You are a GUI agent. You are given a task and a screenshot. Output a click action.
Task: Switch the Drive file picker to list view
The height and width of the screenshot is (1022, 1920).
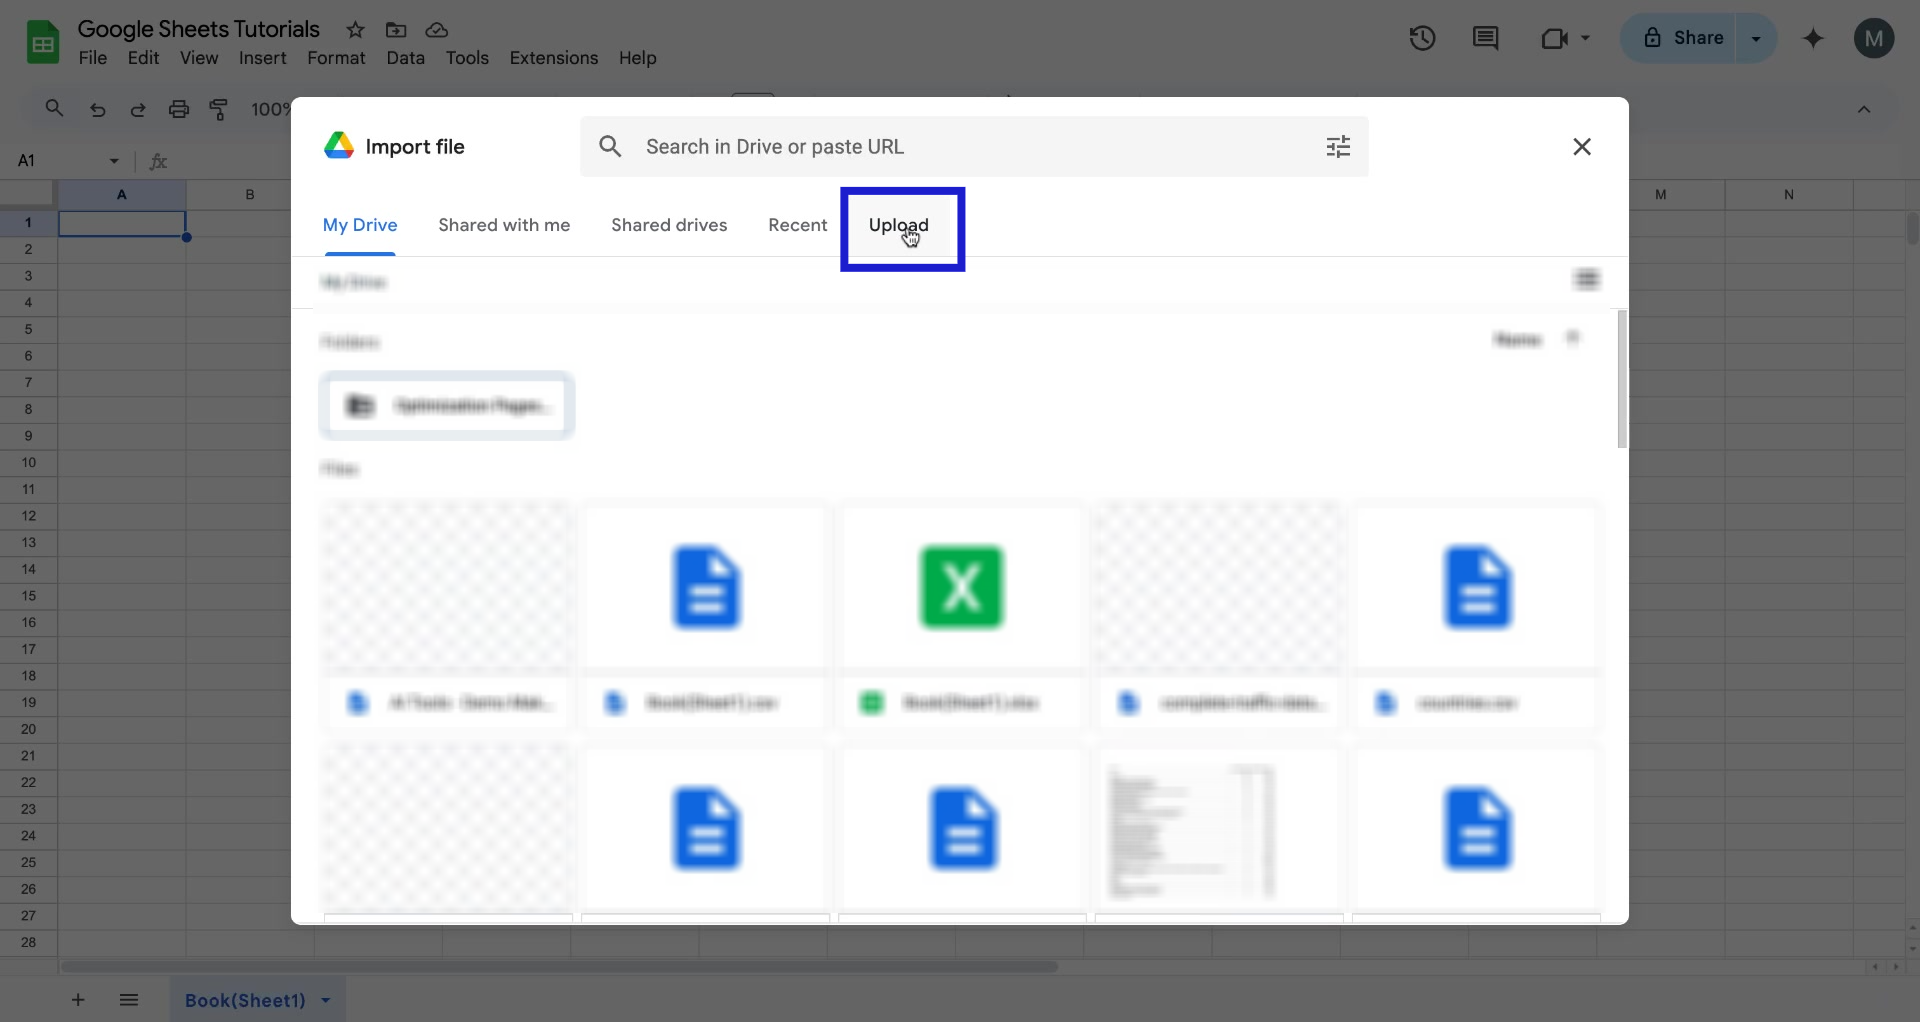click(x=1586, y=279)
